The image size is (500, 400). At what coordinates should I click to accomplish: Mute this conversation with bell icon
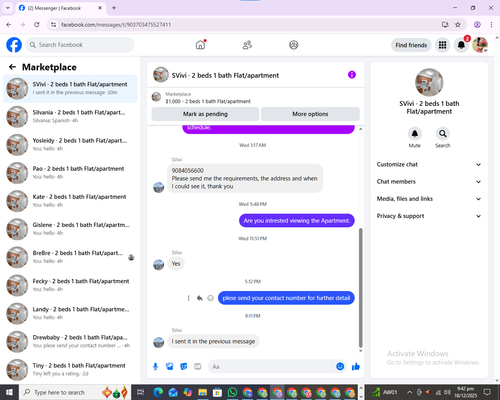click(414, 134)
